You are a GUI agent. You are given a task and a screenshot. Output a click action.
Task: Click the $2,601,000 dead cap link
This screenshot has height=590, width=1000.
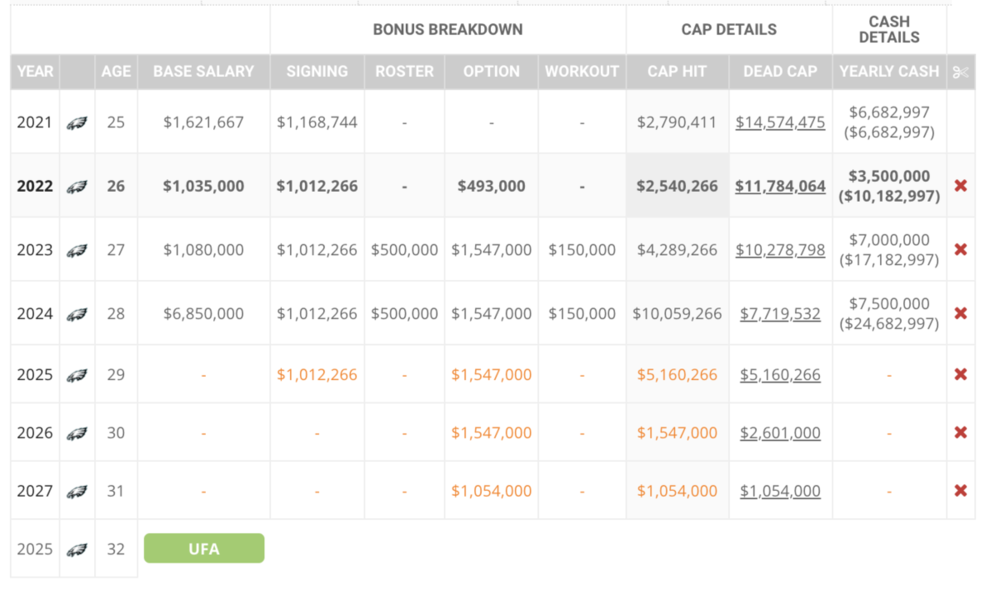(780, 433)
